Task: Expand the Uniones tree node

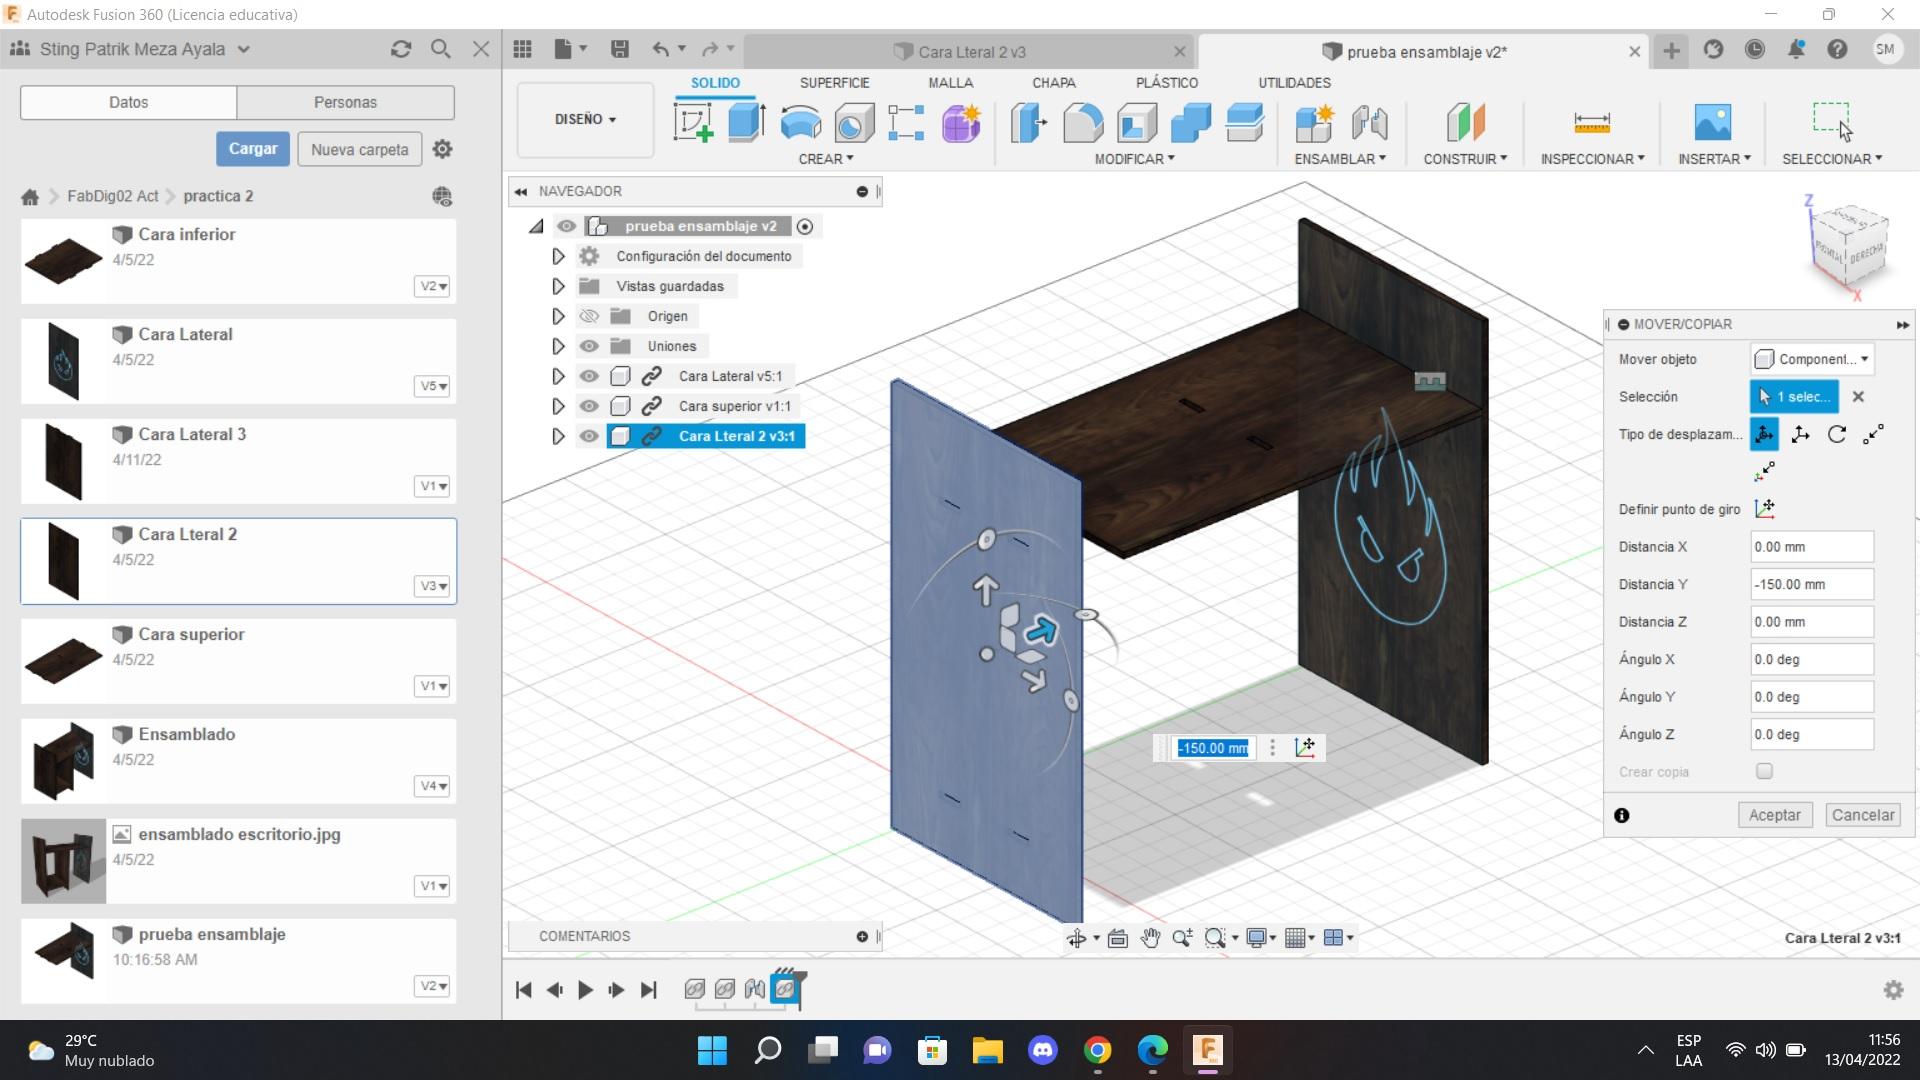Action: tap(558, 346)
